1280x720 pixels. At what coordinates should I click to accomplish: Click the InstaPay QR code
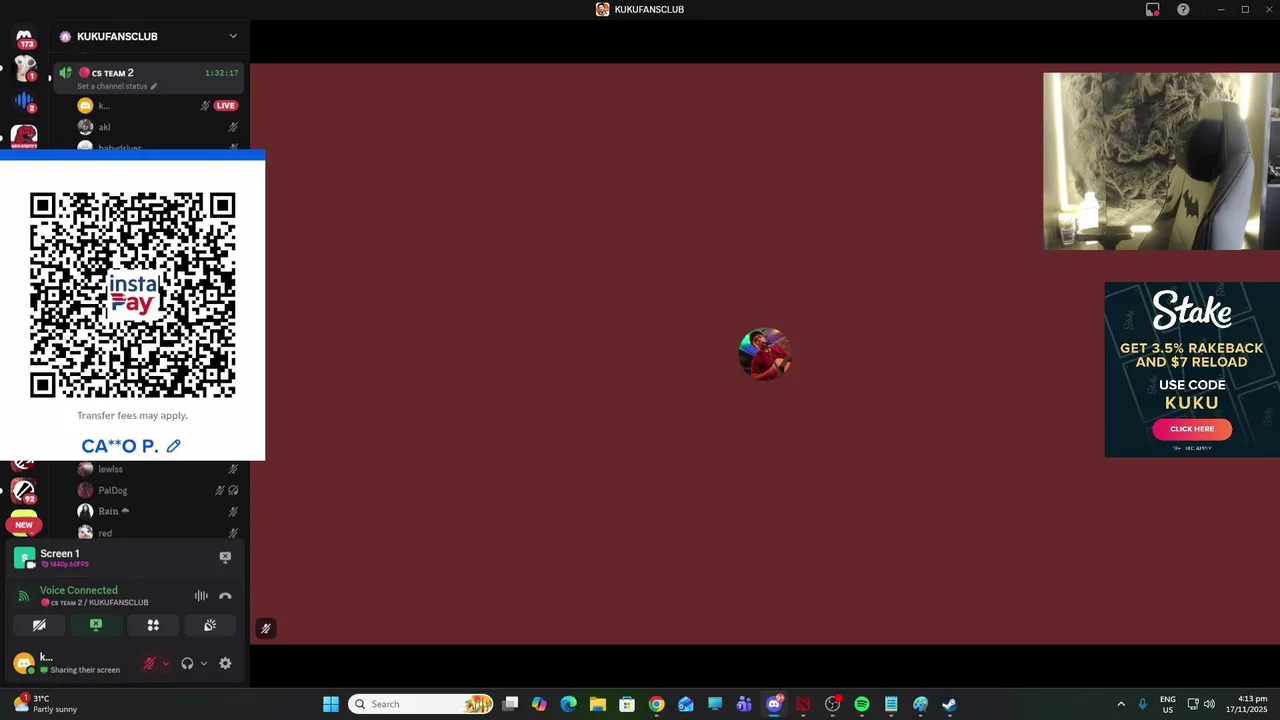132,296
